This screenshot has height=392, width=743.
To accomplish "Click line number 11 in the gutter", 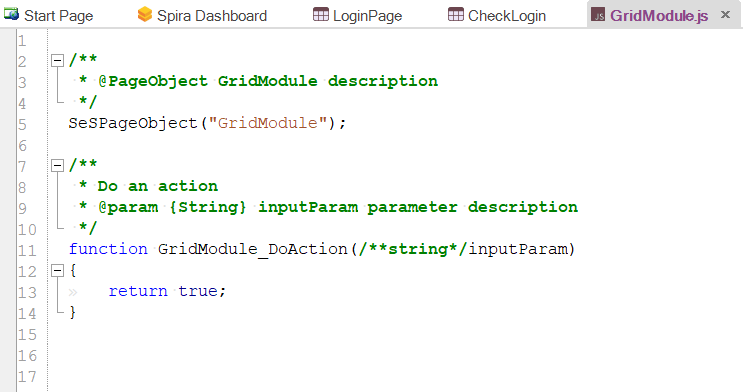I will click(x=27, y=250).
